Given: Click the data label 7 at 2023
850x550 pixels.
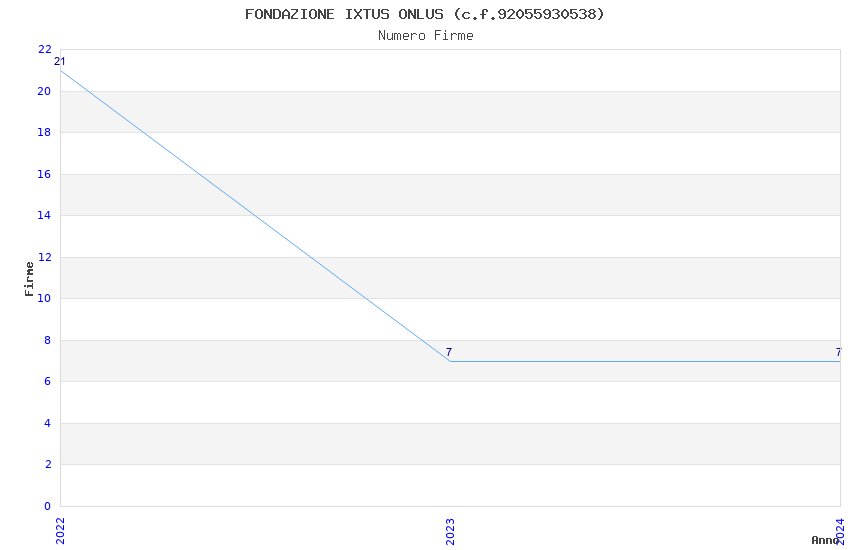Looking at the screenshot, I should 449,352.
